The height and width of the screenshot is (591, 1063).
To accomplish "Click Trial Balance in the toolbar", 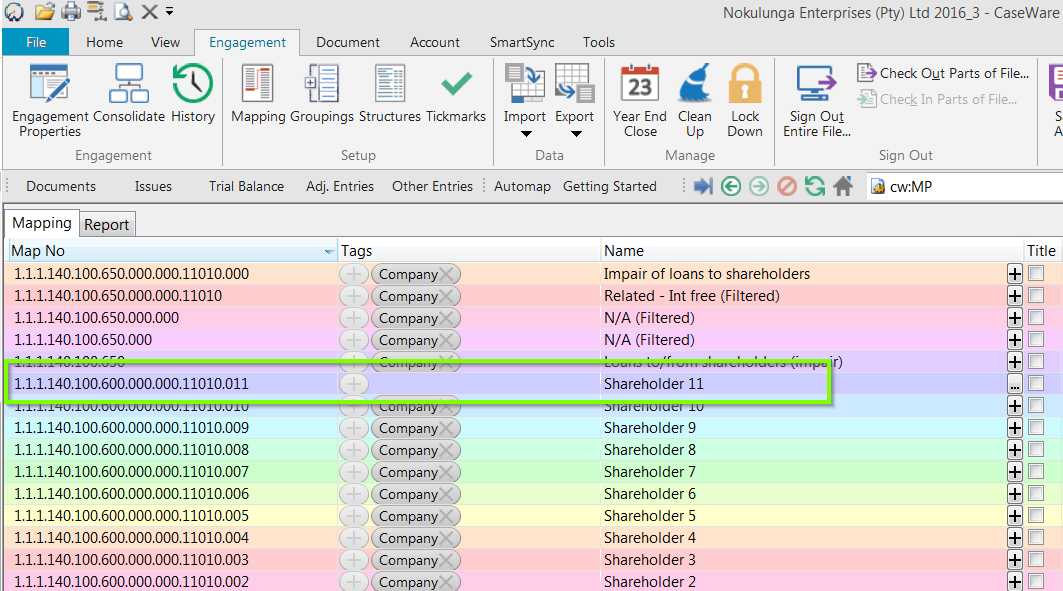I will point(246,186).
